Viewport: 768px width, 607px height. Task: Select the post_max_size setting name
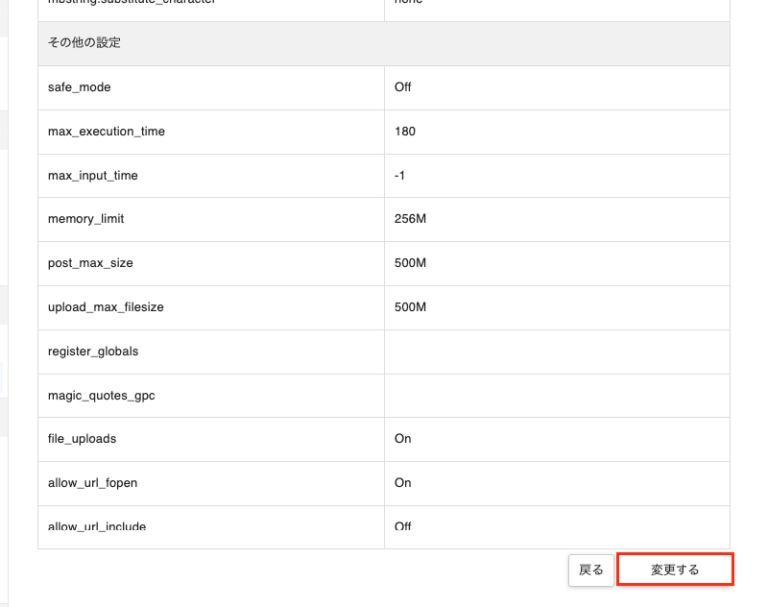pos(90,263)
